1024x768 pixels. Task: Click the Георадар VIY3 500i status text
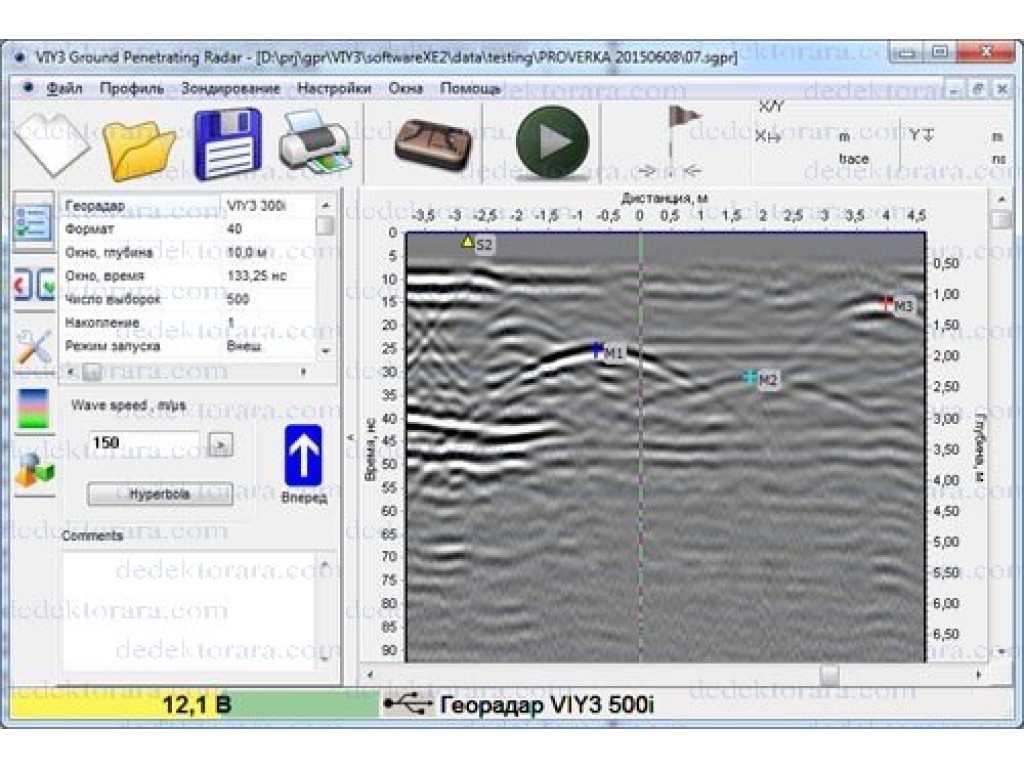pyautogui.click(x=547, y=705)
